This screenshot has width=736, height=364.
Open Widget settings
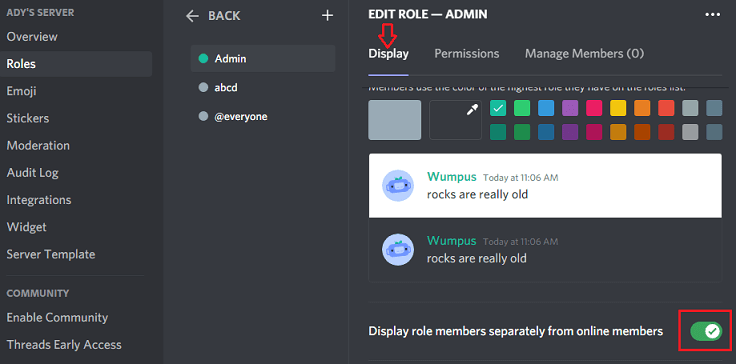pos(26,227)
